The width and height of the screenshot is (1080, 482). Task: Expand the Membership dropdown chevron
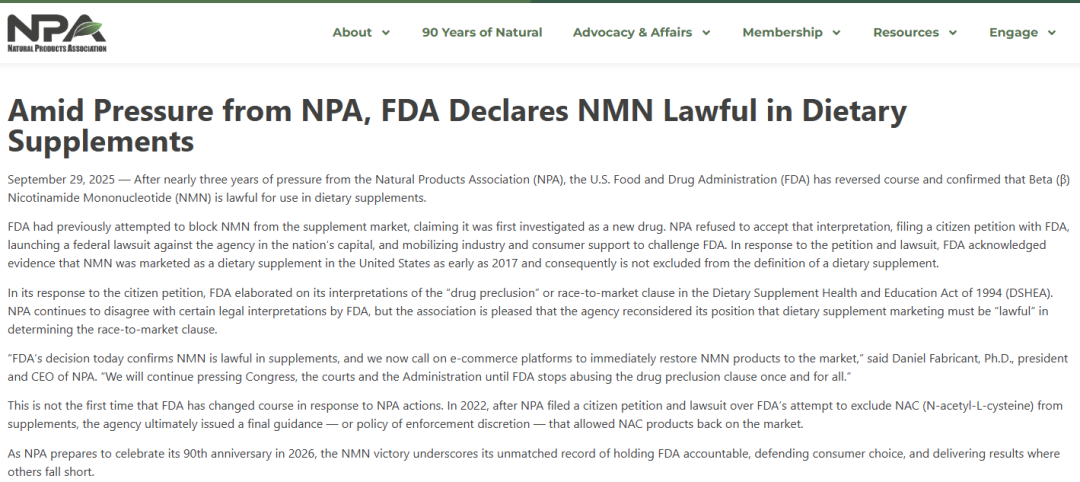point(836,33)
